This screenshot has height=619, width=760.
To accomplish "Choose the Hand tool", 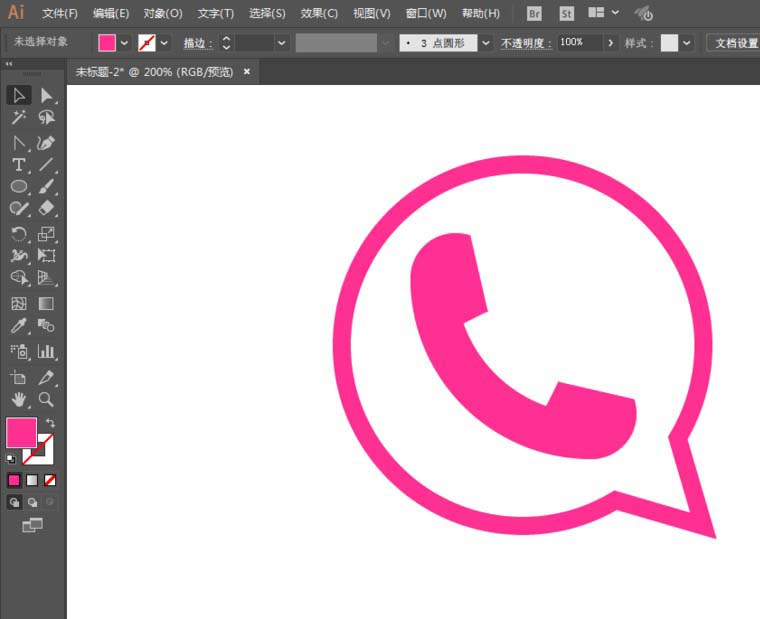I will point(19,399).
